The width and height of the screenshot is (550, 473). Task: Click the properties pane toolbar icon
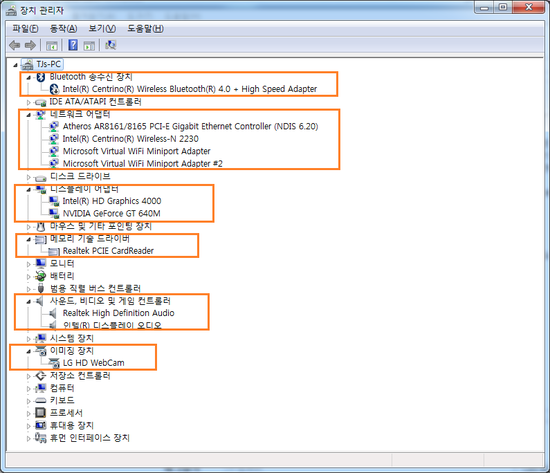(x=89, y=46)
